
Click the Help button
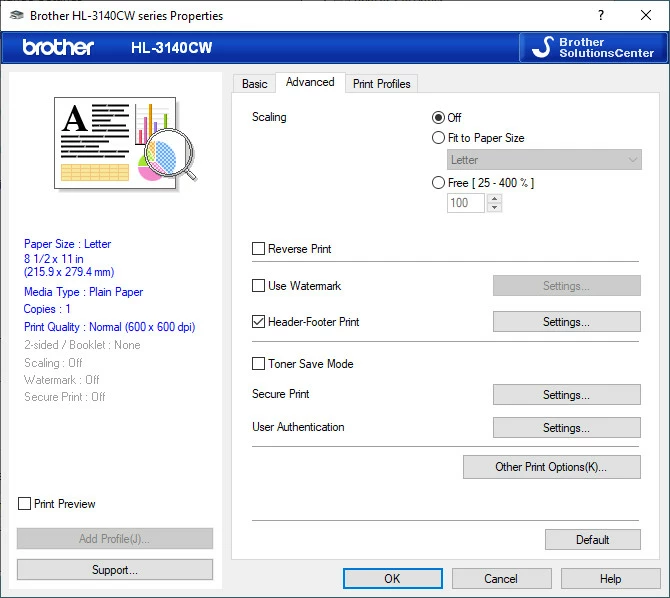point(611,579)
